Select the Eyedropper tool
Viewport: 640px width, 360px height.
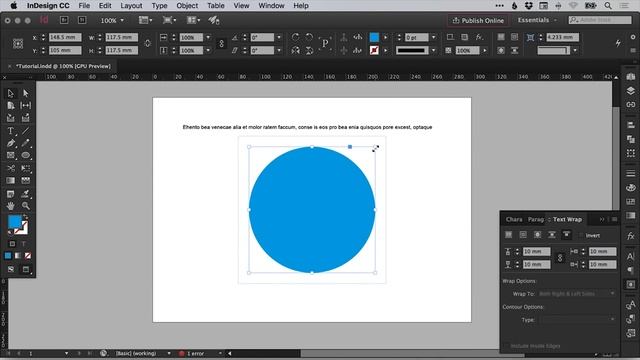pyautogui.click(x=26, y=193)
